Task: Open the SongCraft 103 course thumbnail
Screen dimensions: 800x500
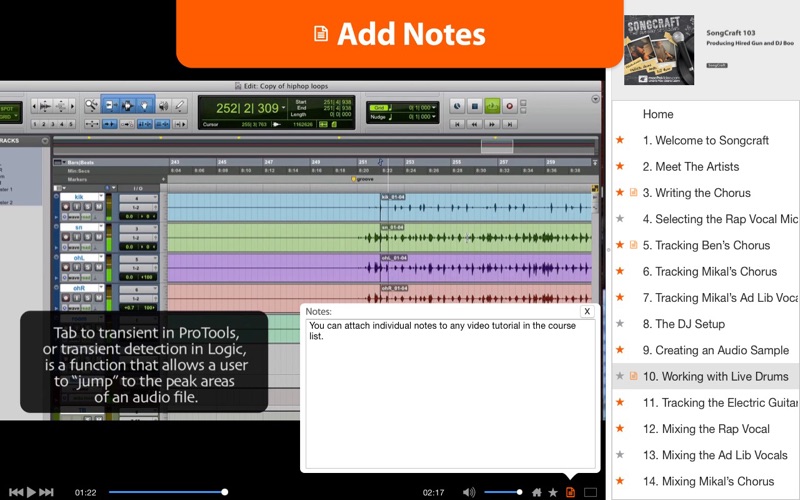Action: coord(659,50)
